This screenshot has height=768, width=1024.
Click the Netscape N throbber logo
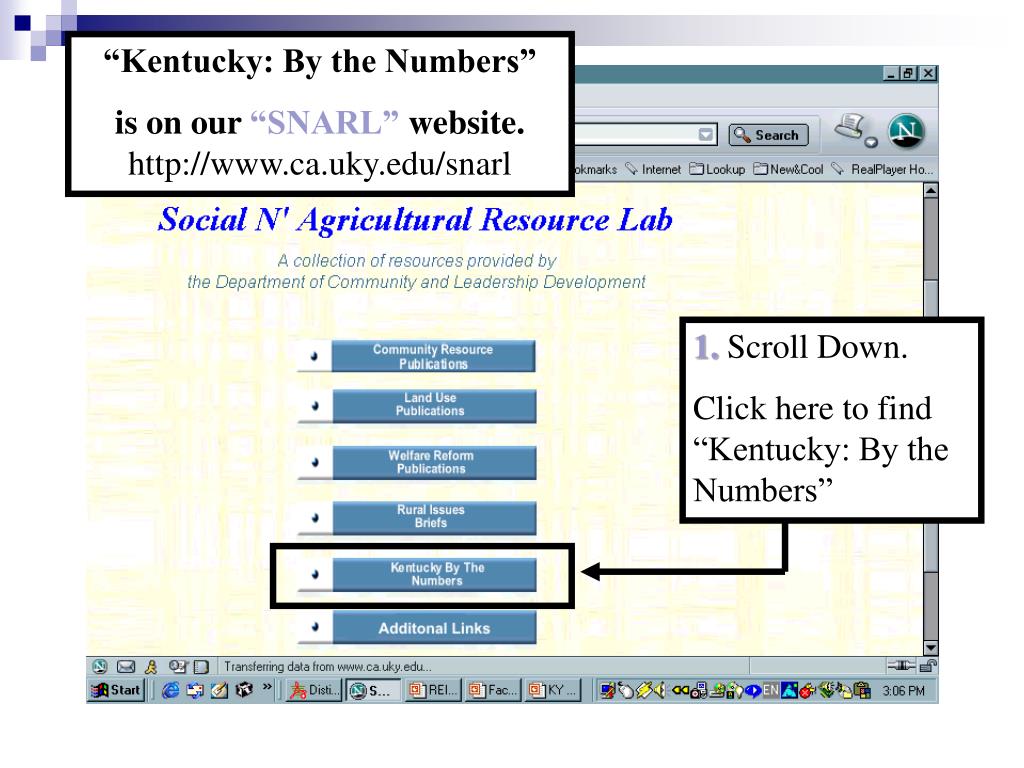906,131
